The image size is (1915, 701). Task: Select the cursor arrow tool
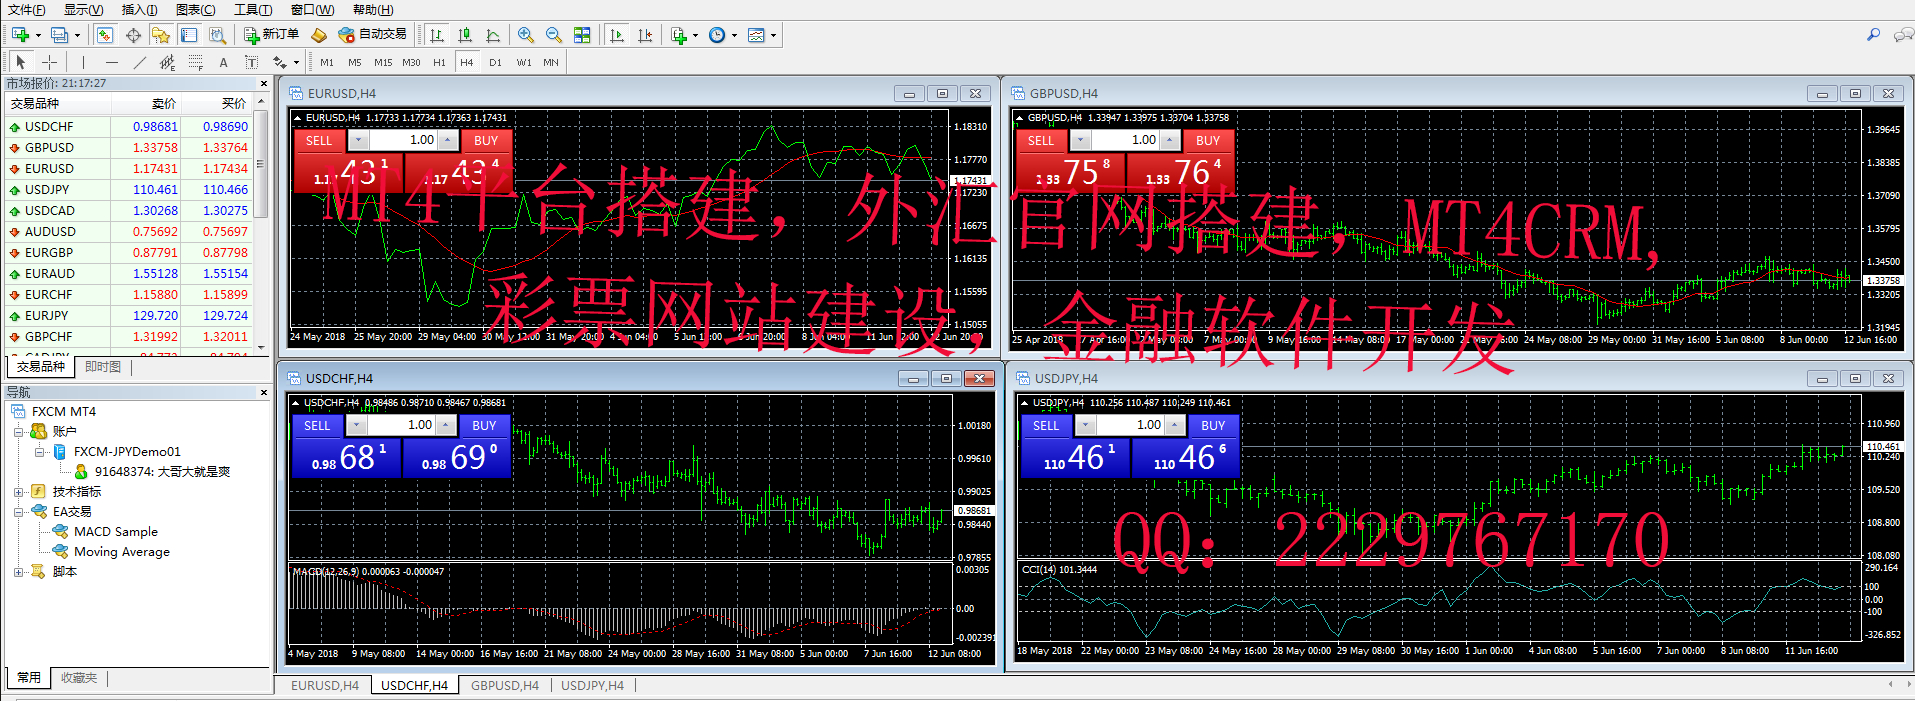click(x=21, y=62)
